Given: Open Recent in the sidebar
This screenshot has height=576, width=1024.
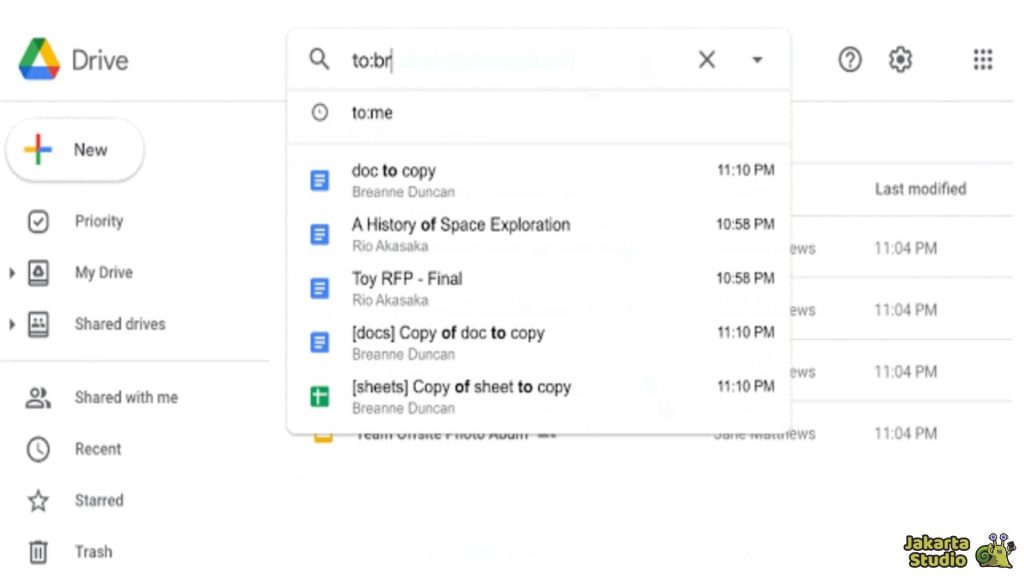Looking at the screenshot, I should point(98,449).
